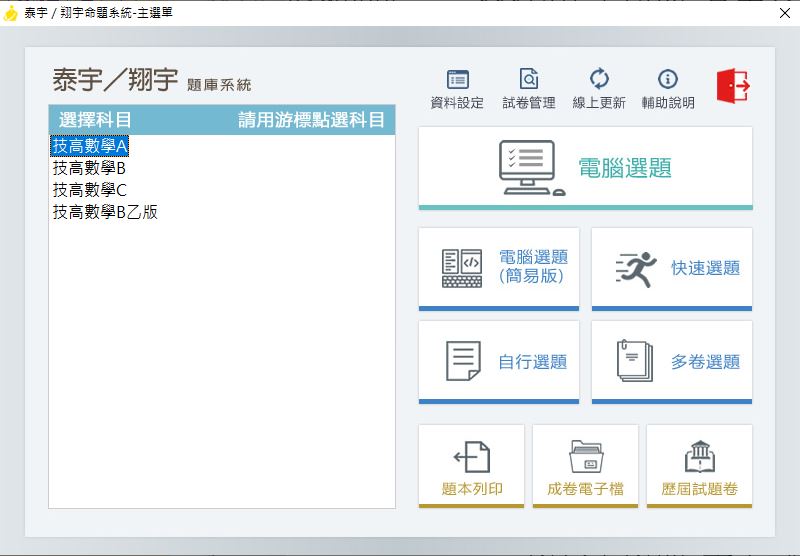The height and width of the screenshot is (556, 800).
Task: Click the 選擇科目 list header
Action: 95,120
